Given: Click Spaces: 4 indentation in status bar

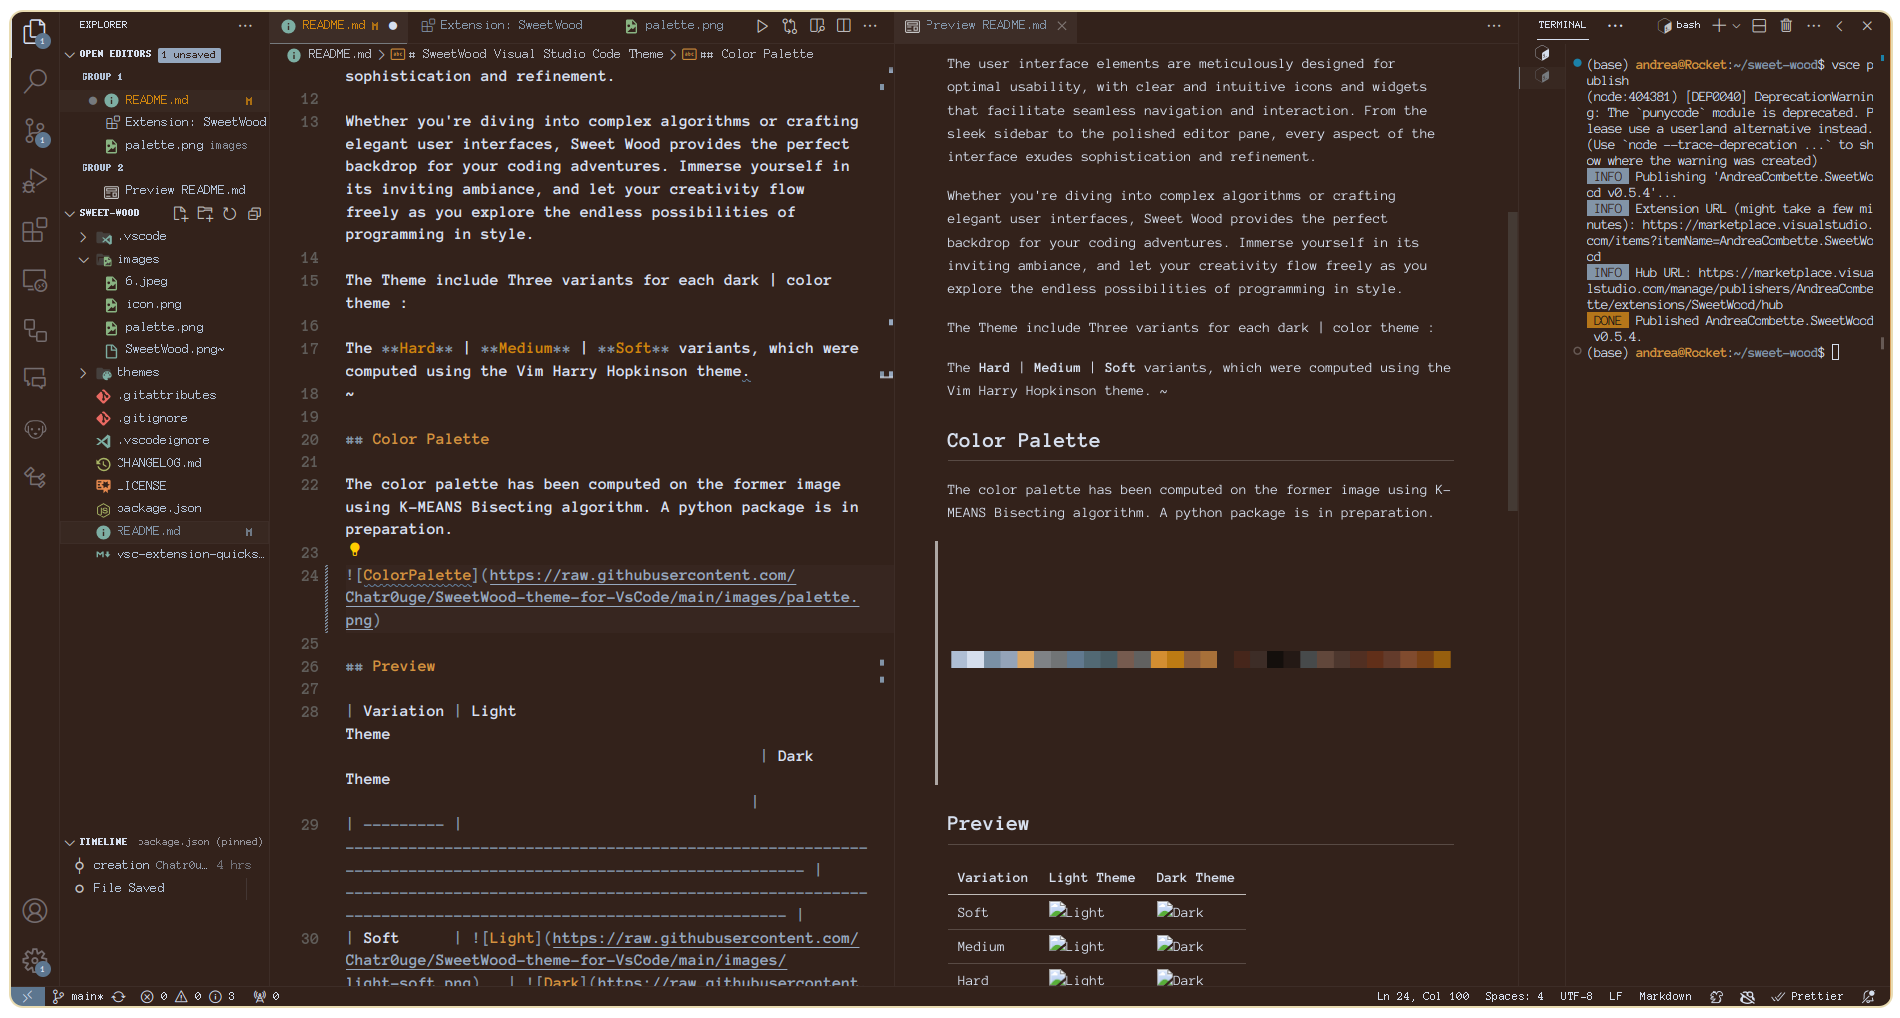Looking at the screenshot, I should (x=1514, y=997).
